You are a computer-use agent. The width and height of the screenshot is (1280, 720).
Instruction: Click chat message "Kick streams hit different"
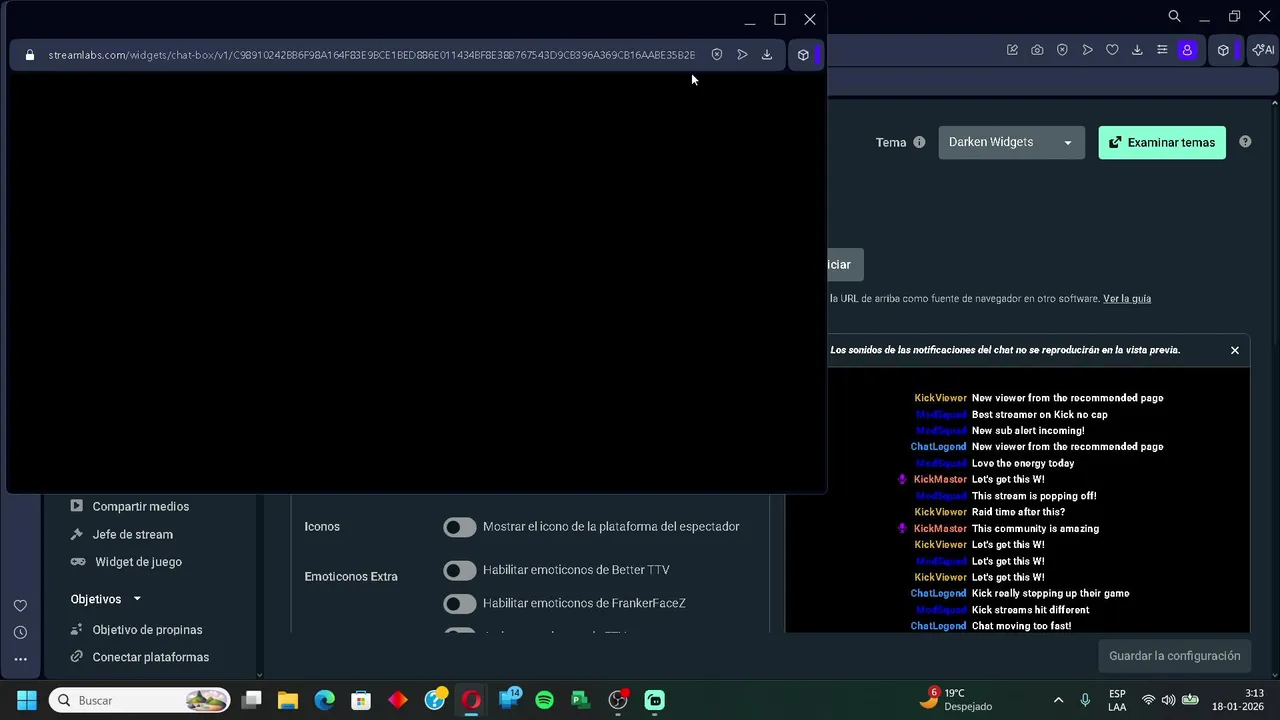point(1030,610)
